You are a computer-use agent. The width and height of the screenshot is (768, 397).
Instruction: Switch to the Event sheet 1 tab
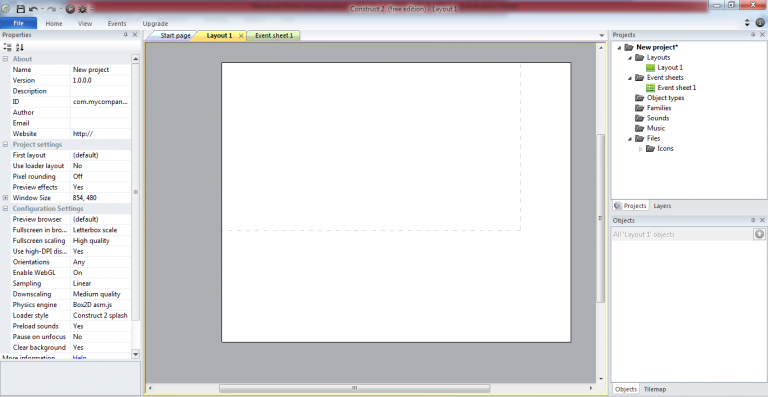(273, 36)
